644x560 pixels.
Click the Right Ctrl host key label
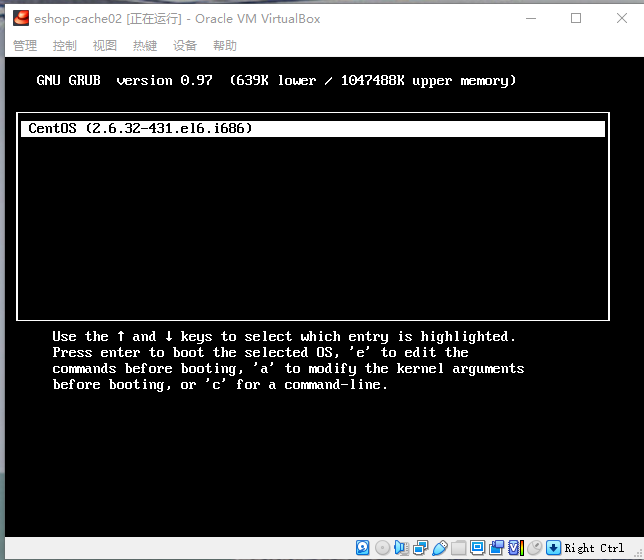pos(594,548)
